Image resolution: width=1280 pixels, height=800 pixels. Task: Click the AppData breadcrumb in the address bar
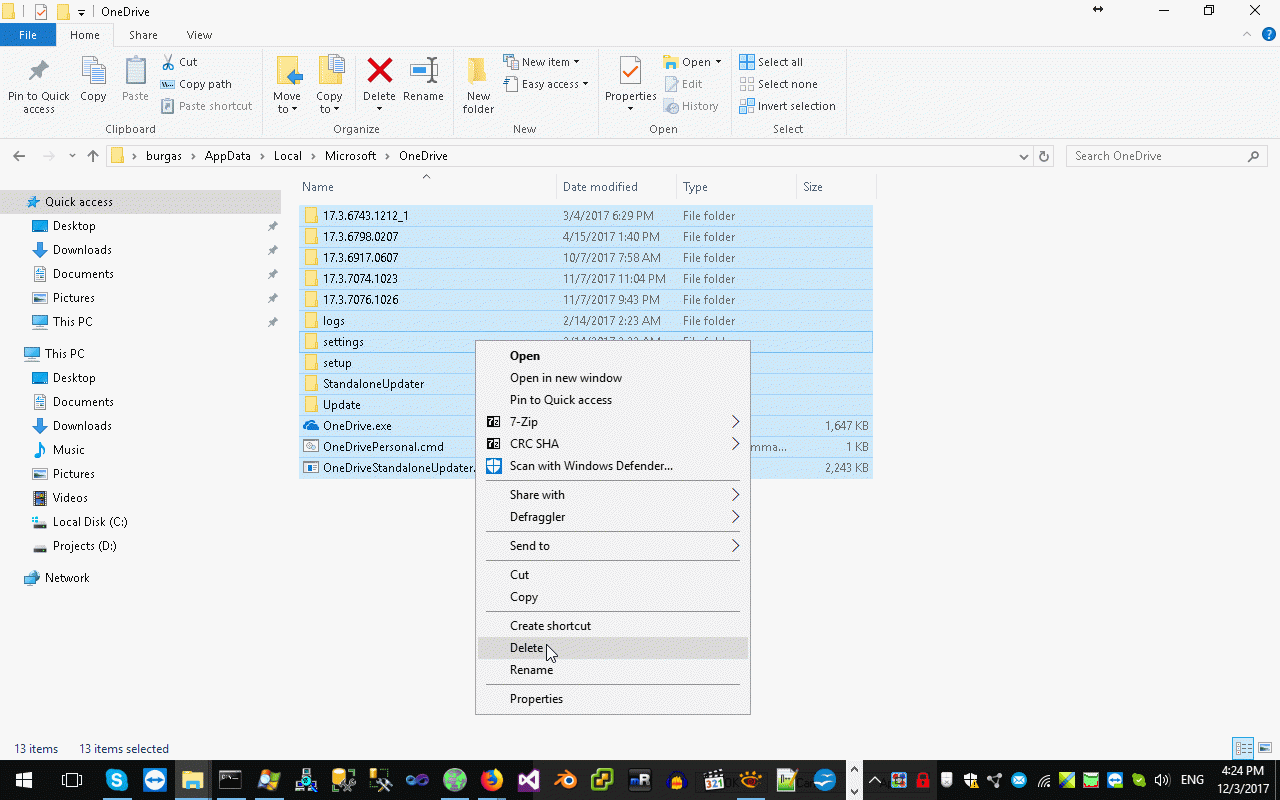tap(228, 156)
